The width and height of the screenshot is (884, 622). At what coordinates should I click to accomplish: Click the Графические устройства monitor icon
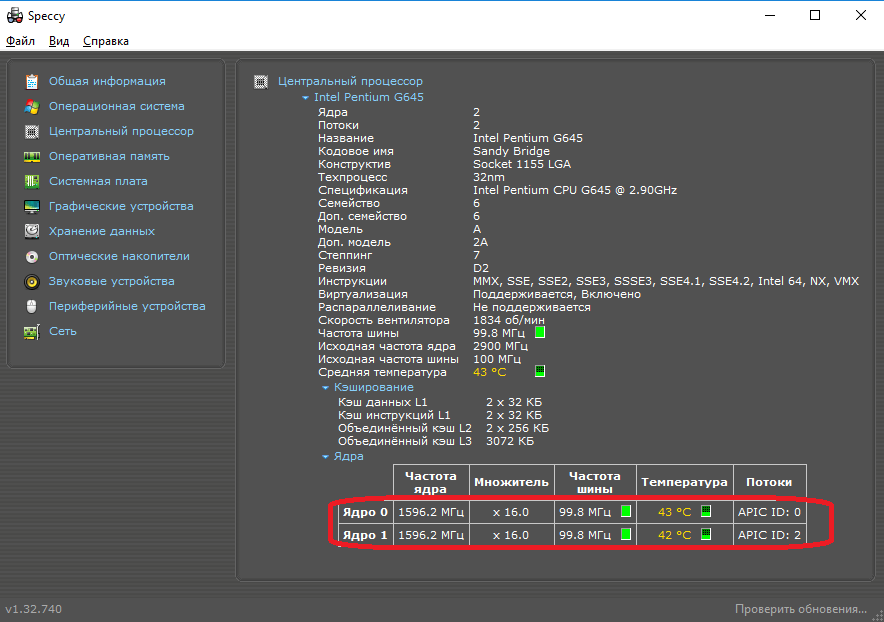[x=32, y=206]
